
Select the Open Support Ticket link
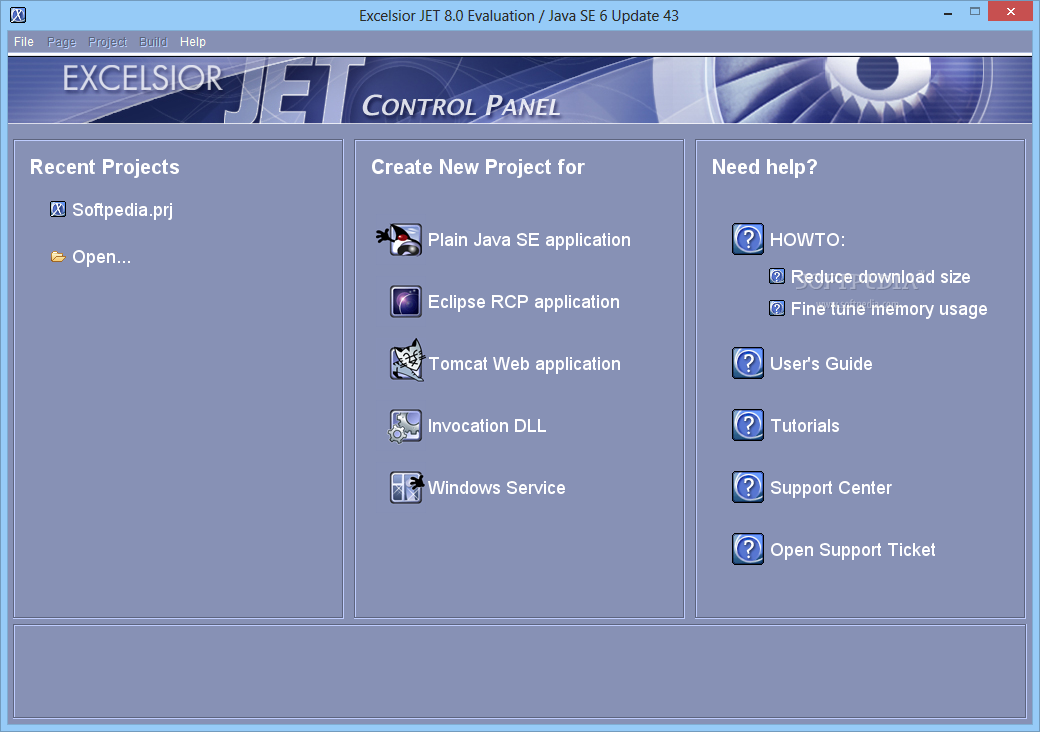point(852,550)
